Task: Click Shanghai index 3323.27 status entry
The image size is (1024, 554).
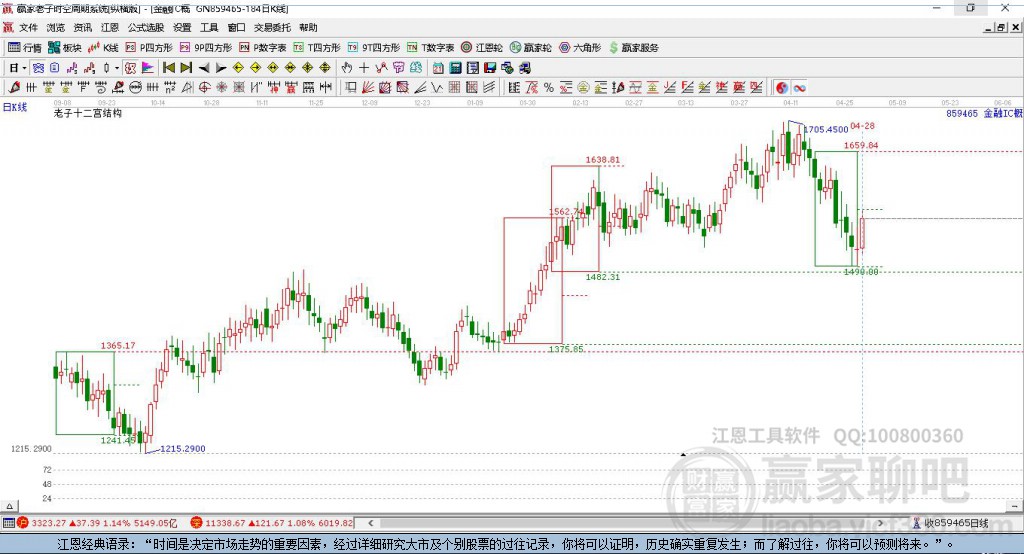Action: [97, 523]
